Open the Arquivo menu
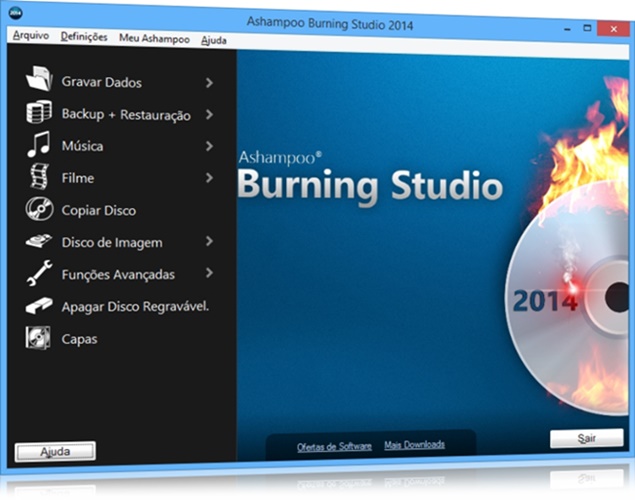The height and width of the screenshot is (500, 635). pyautogui.click(x=31, y=36)
